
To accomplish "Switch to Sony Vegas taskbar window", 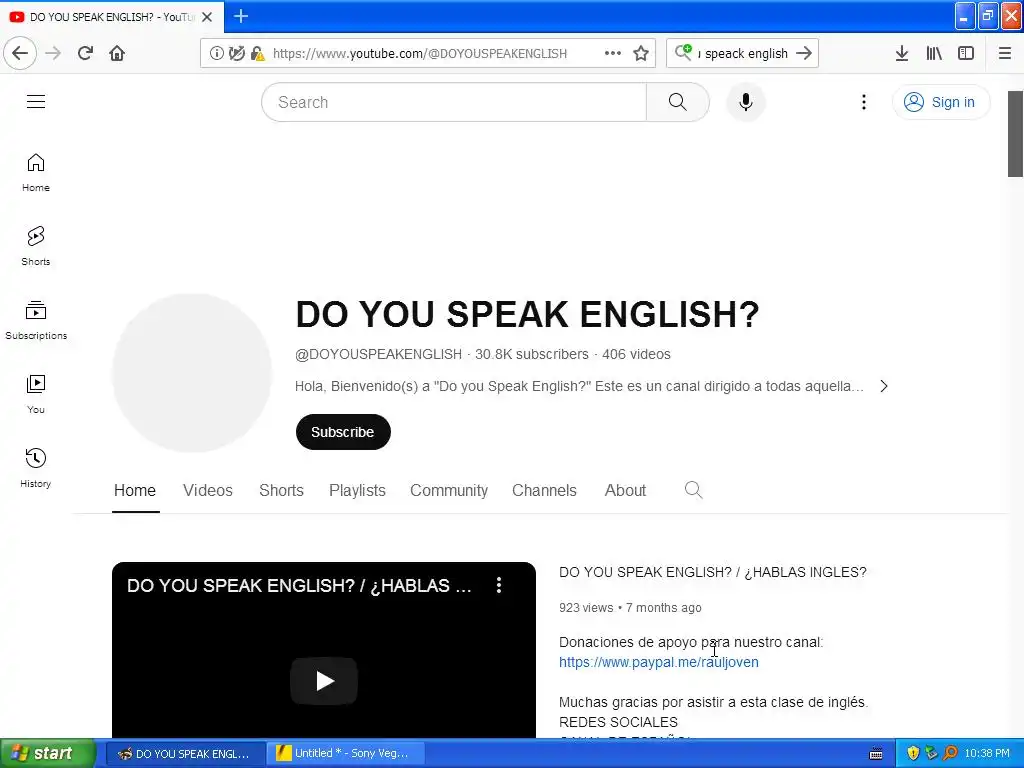I will pyautogui.click(x=347, y=753).
